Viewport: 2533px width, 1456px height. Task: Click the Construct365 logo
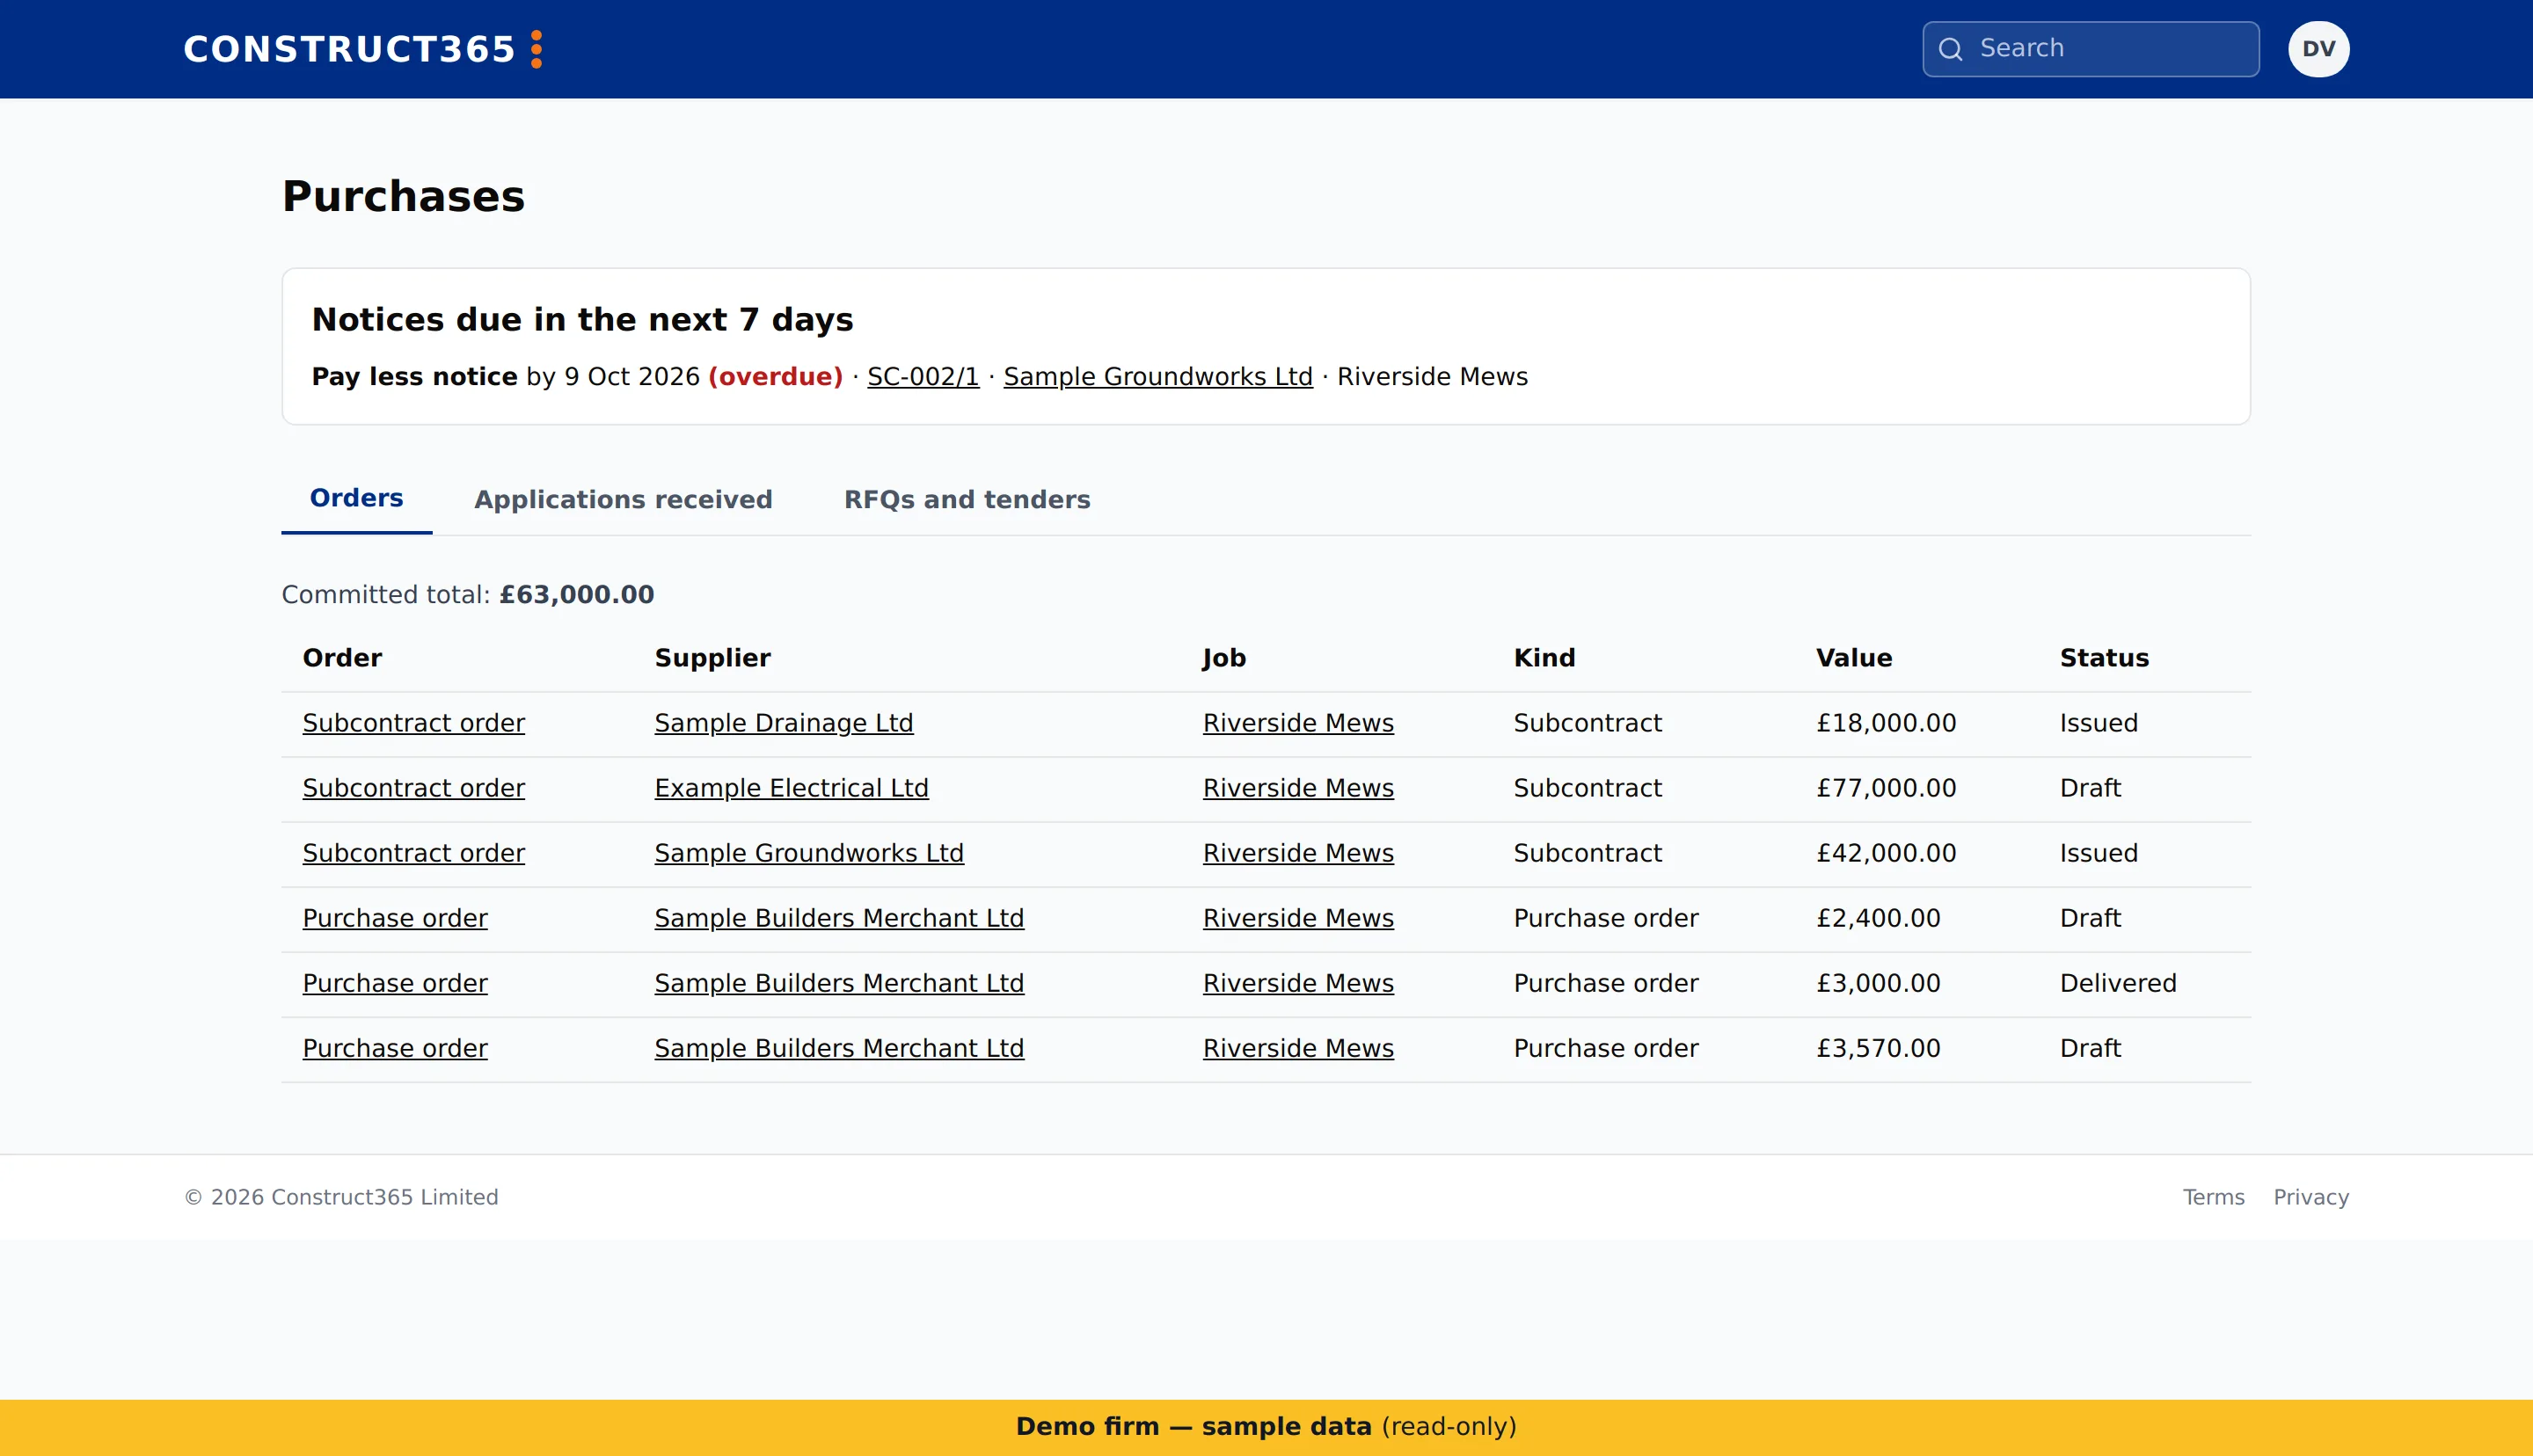click(363, 49)
